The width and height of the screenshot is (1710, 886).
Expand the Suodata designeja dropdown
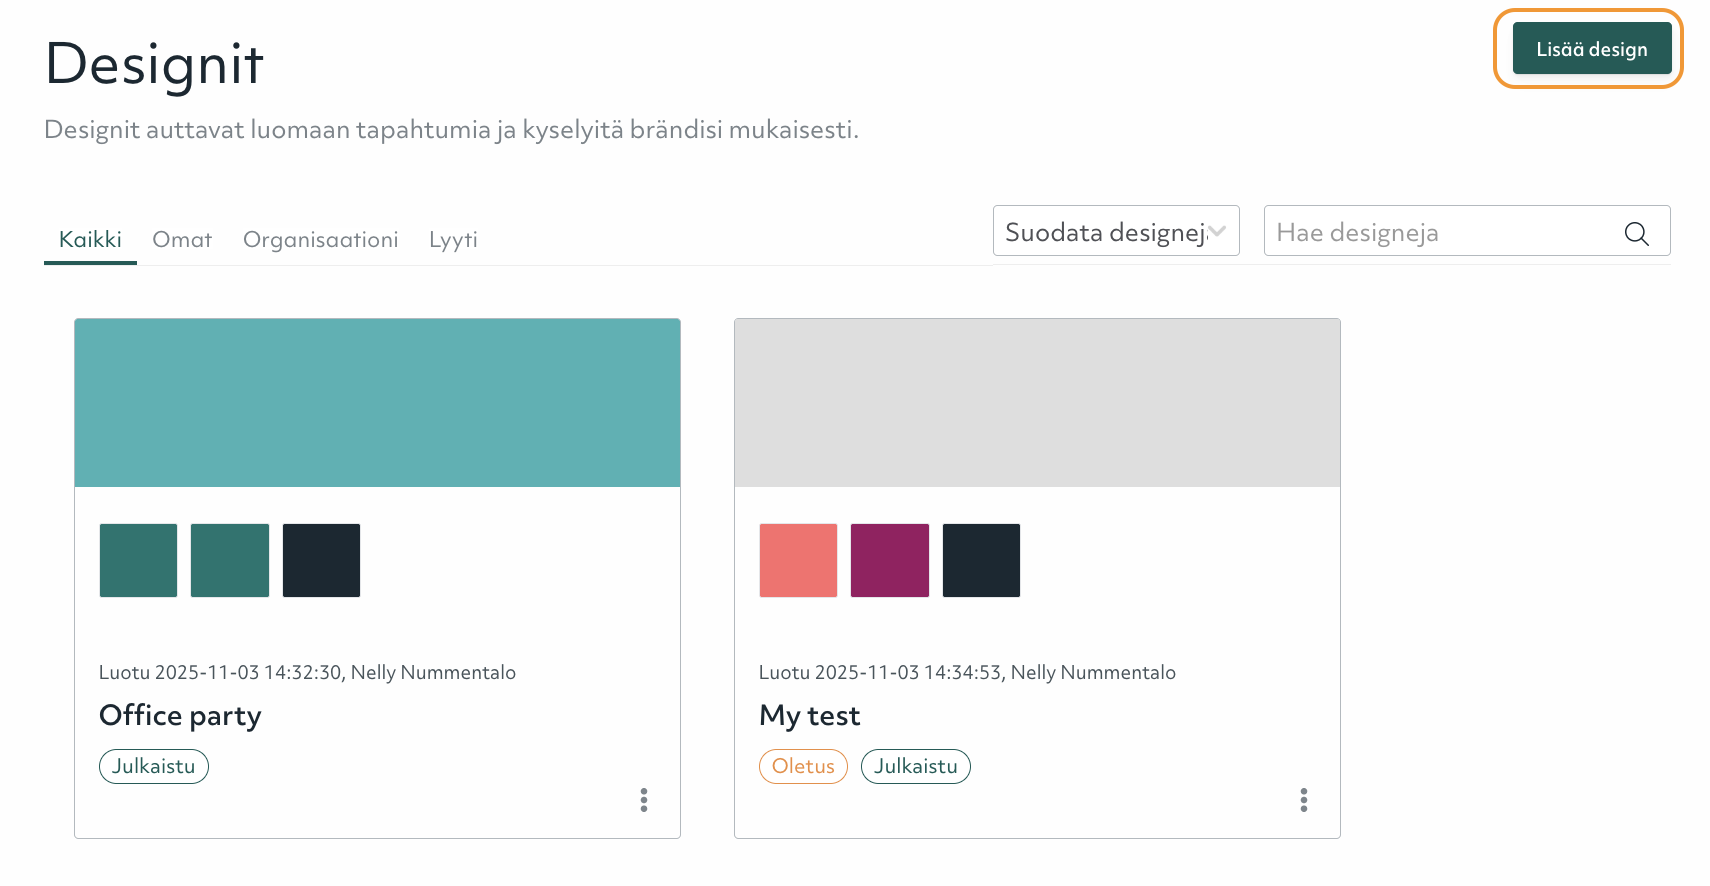tap(1115, 232)
